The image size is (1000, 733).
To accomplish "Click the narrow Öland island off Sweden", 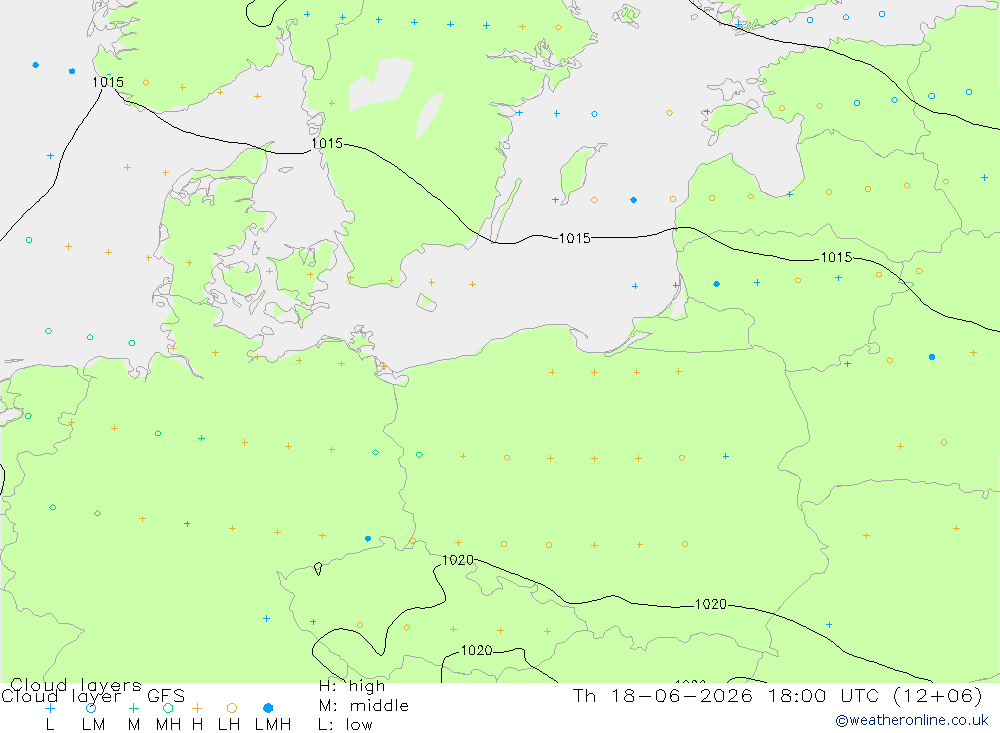I will click(x=507, y=209).
